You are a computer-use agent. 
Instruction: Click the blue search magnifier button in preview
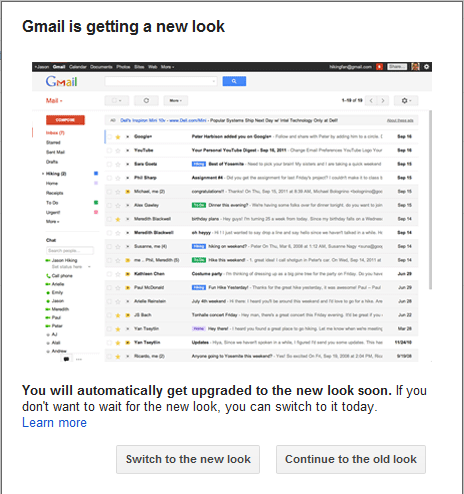234,81
